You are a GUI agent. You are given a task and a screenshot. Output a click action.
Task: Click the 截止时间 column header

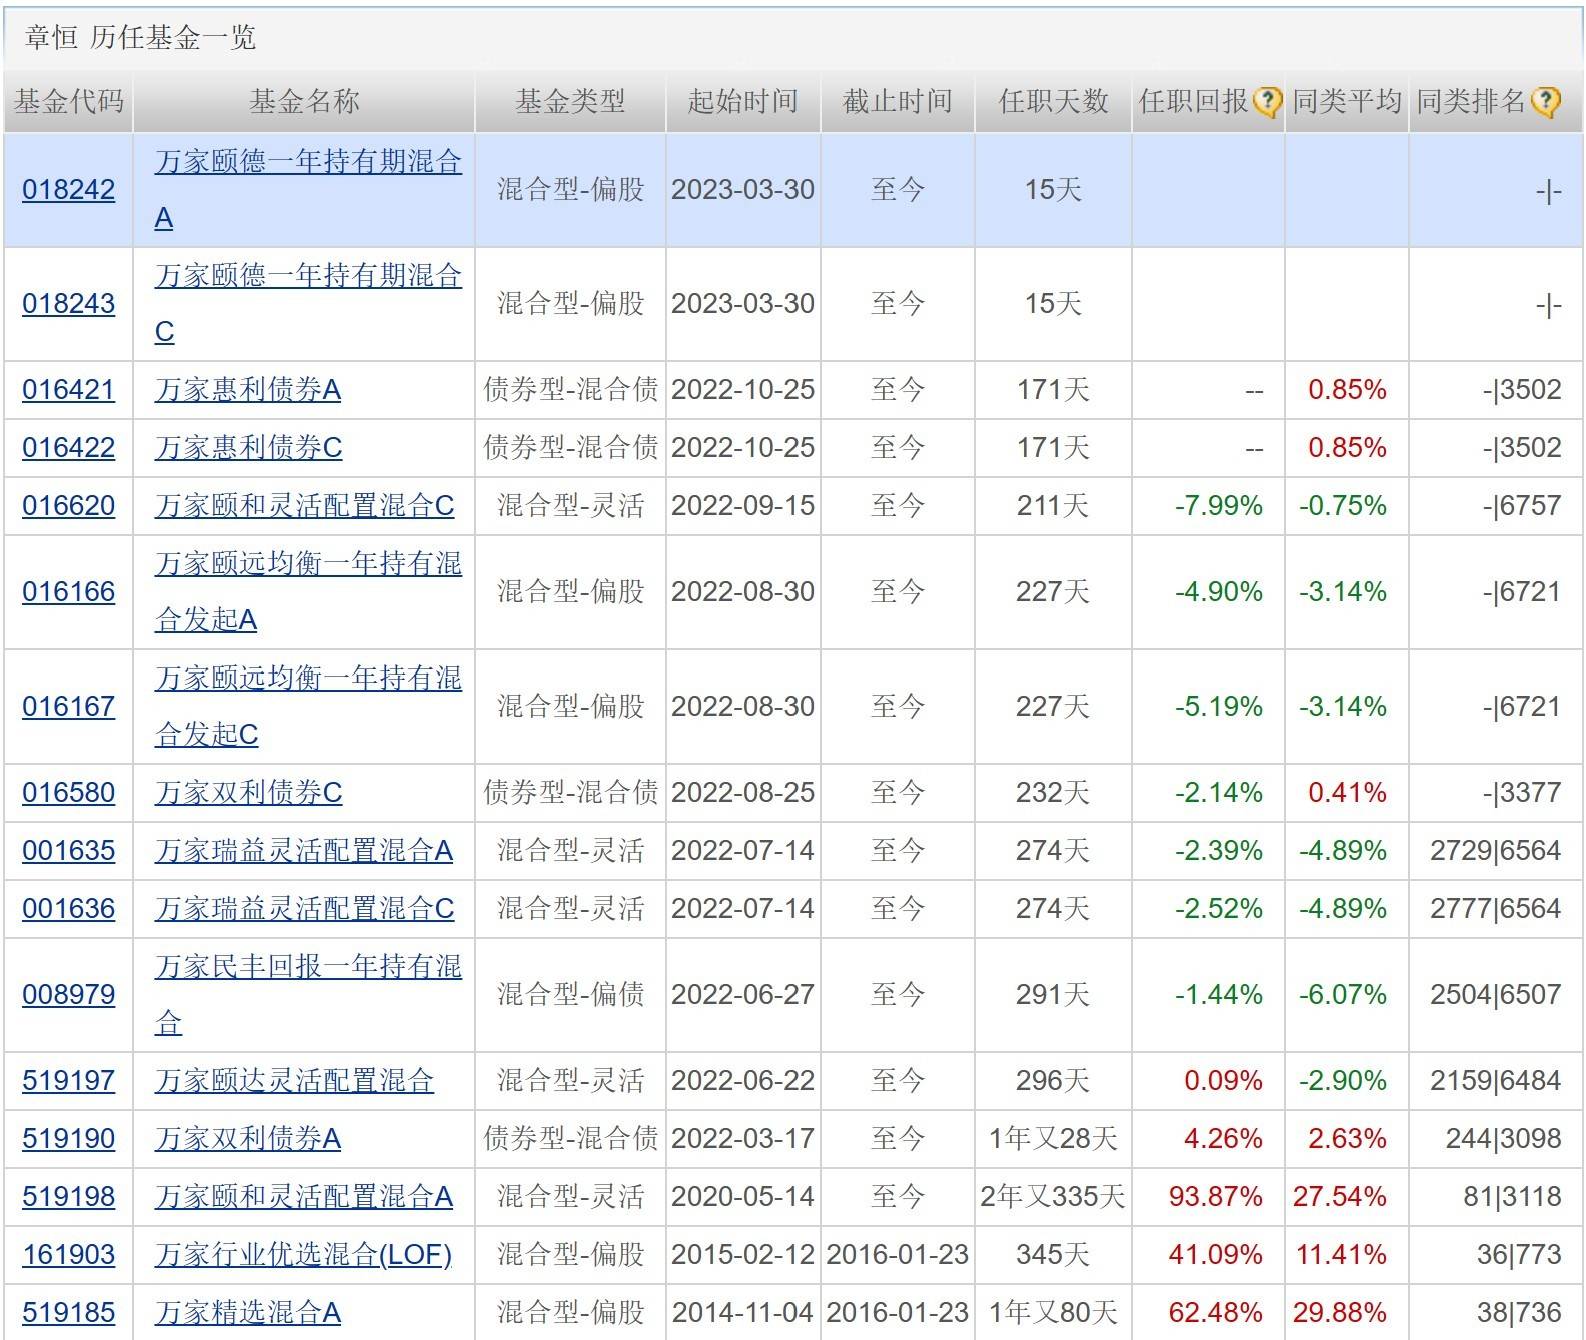coord(898,101)
